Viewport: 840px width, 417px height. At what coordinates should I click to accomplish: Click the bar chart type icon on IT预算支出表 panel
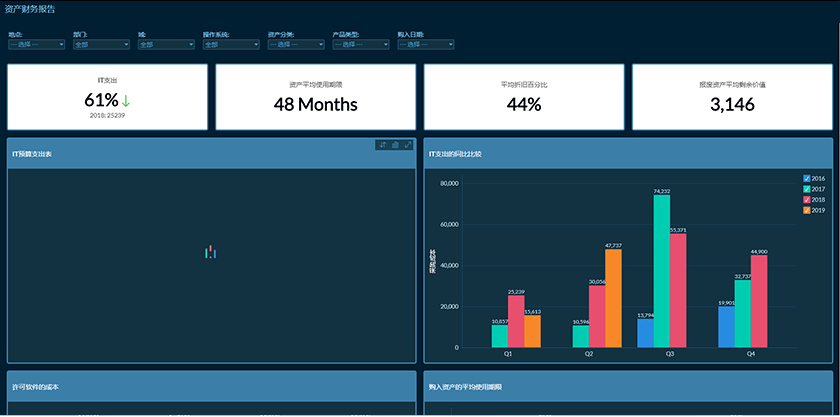tap(395, 145)
